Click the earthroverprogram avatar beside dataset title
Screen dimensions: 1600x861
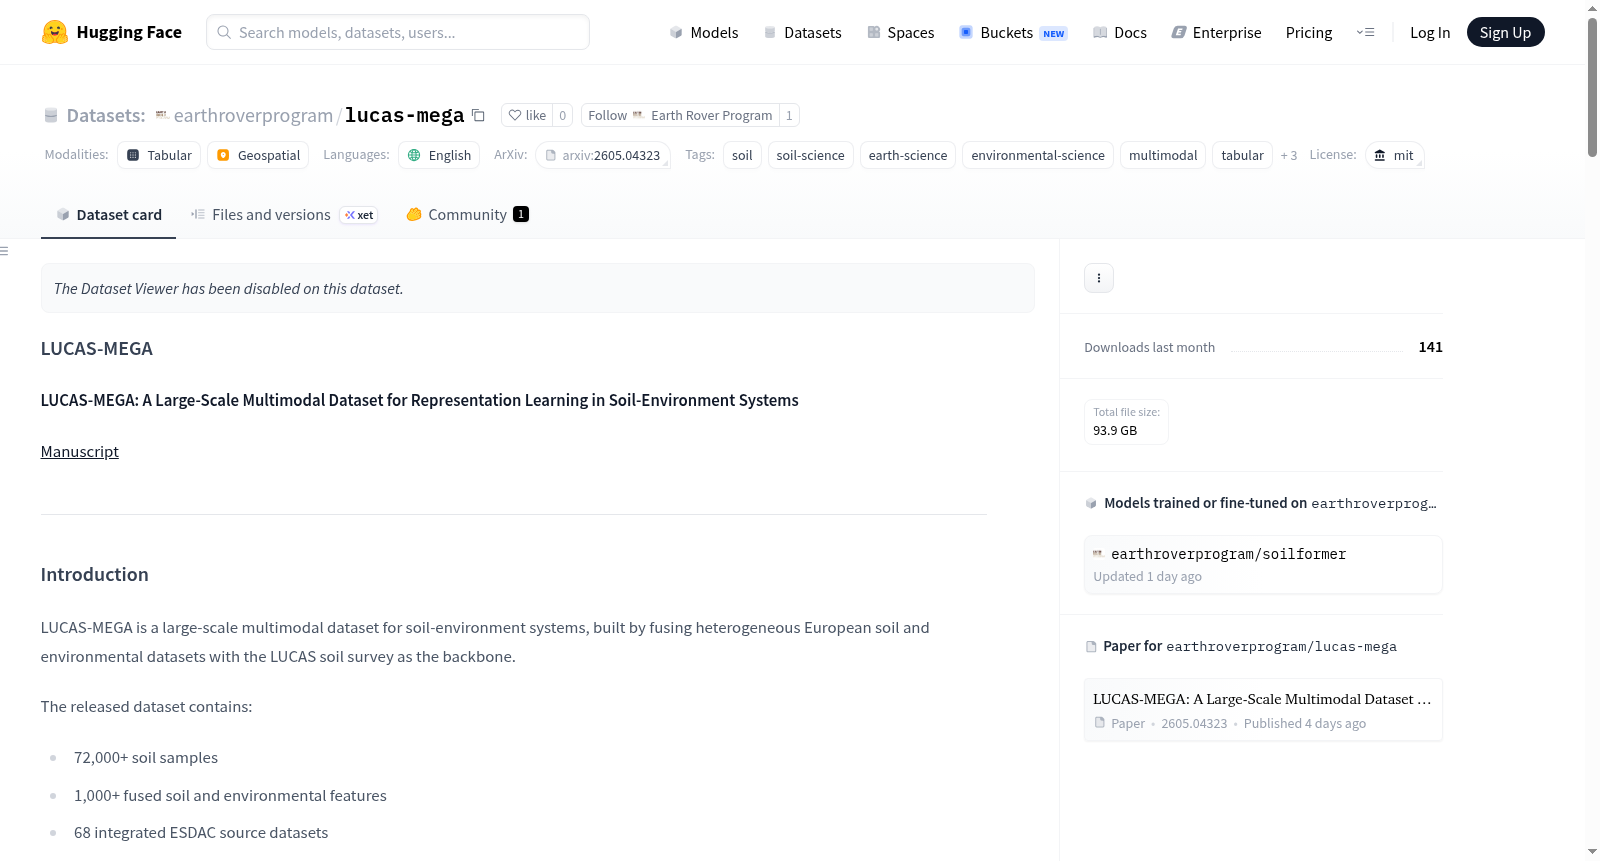(x=162, y=115)
